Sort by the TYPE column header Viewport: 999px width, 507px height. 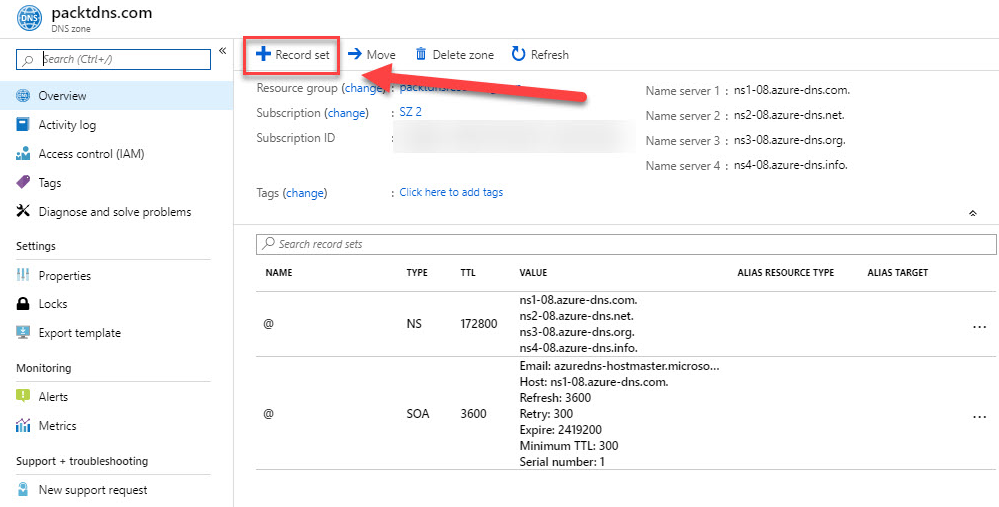417,273
